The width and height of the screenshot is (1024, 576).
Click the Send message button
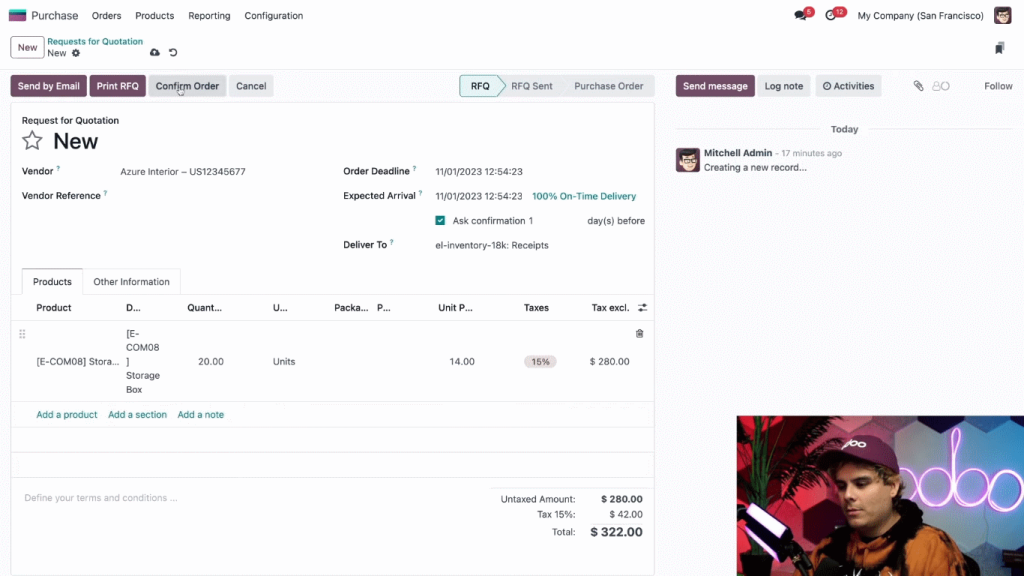click(x=715, y=86)
